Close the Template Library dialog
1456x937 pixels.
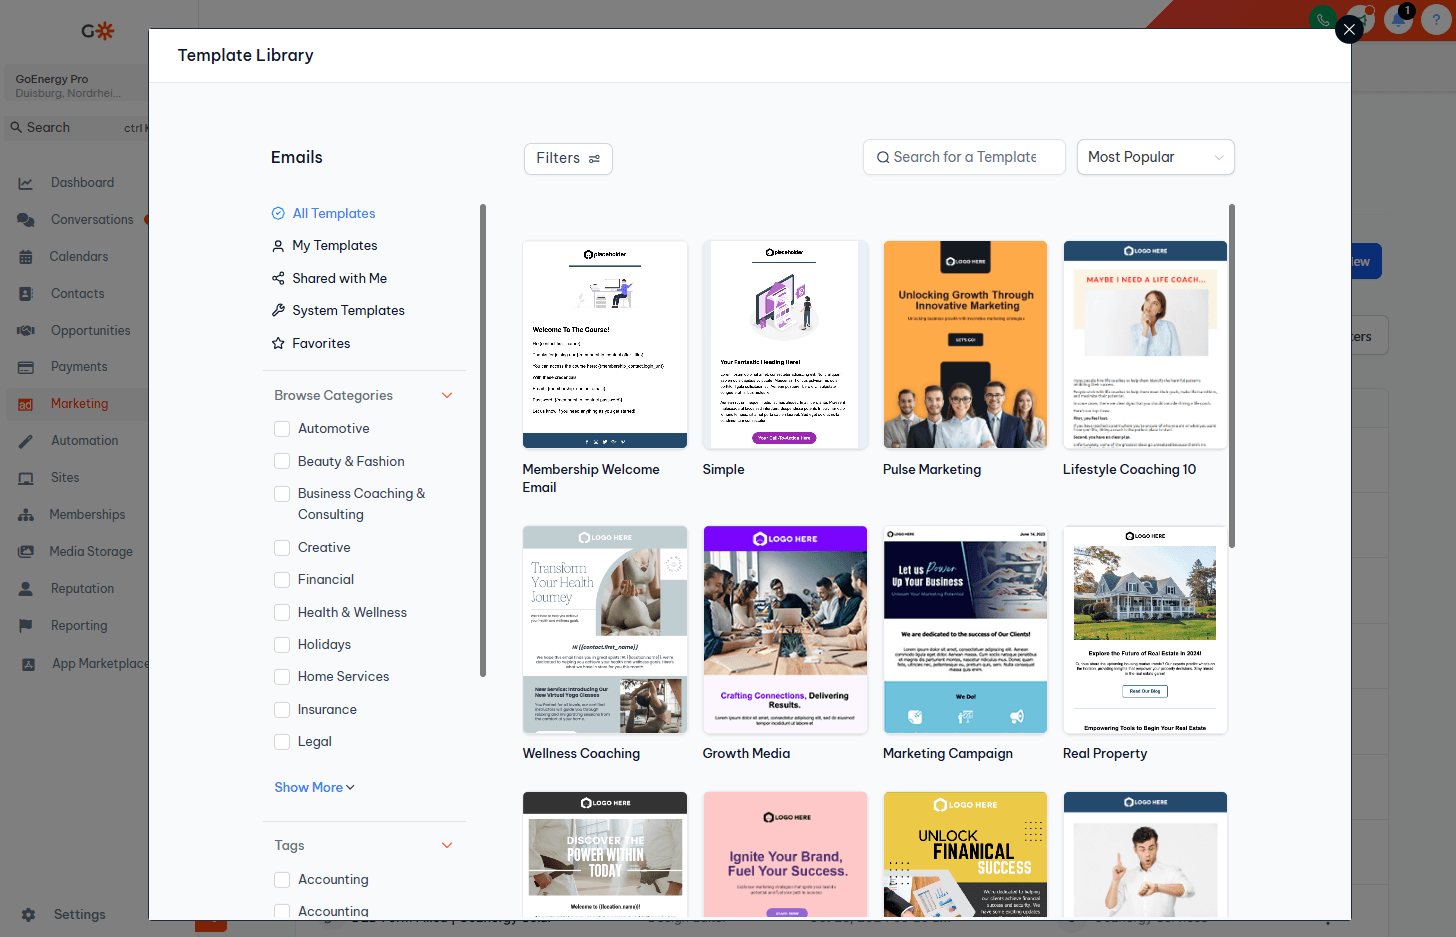click(1349, 29)
